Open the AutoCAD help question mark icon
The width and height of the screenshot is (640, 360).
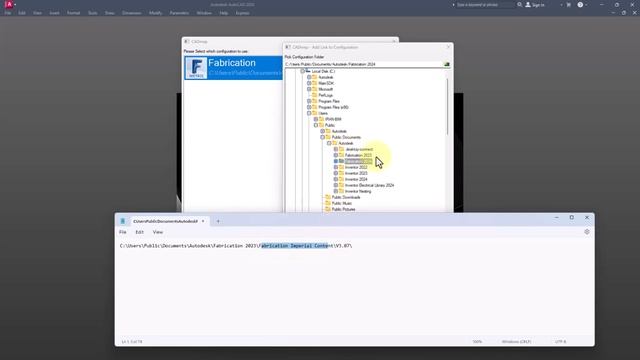580,5
